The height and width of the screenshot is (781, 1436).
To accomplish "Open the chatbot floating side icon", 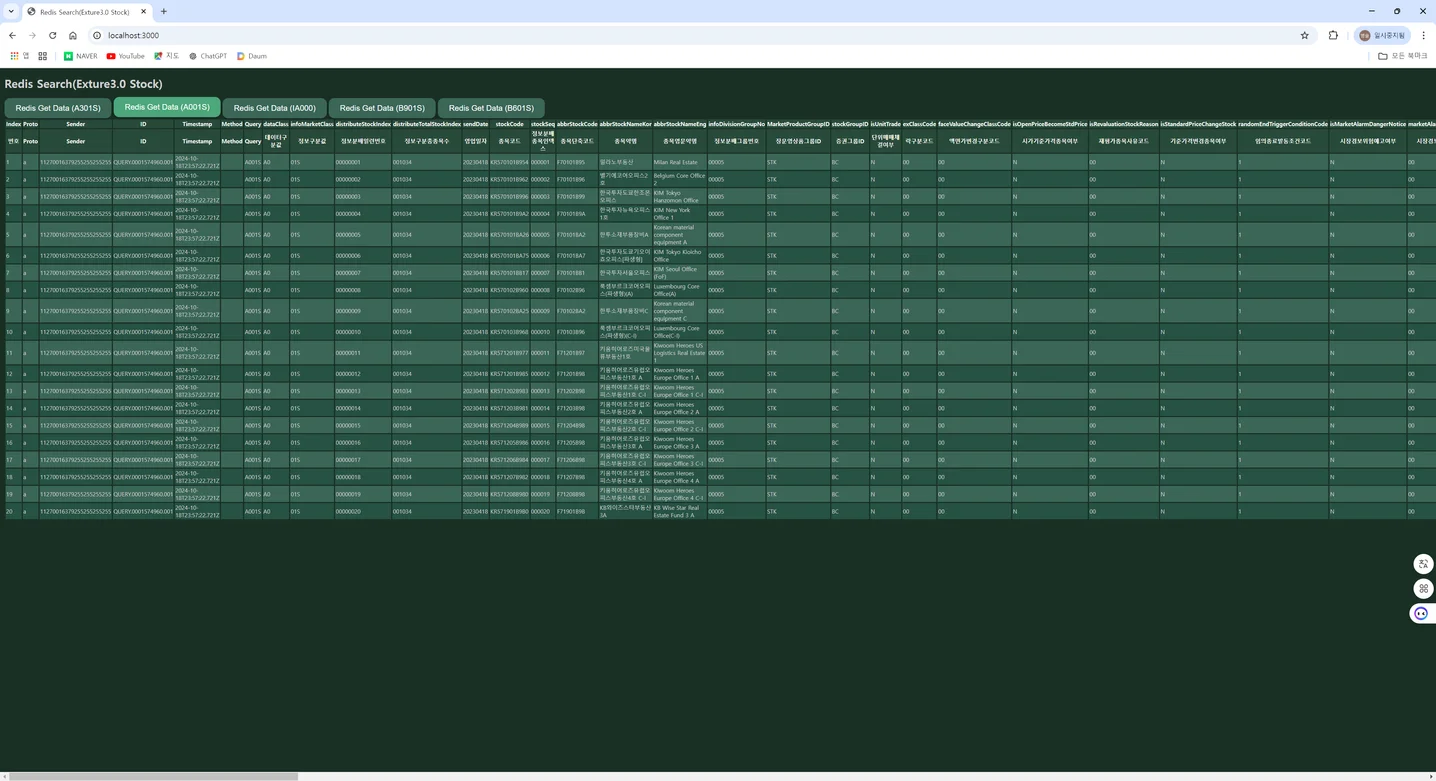I will coord(1421,613).
